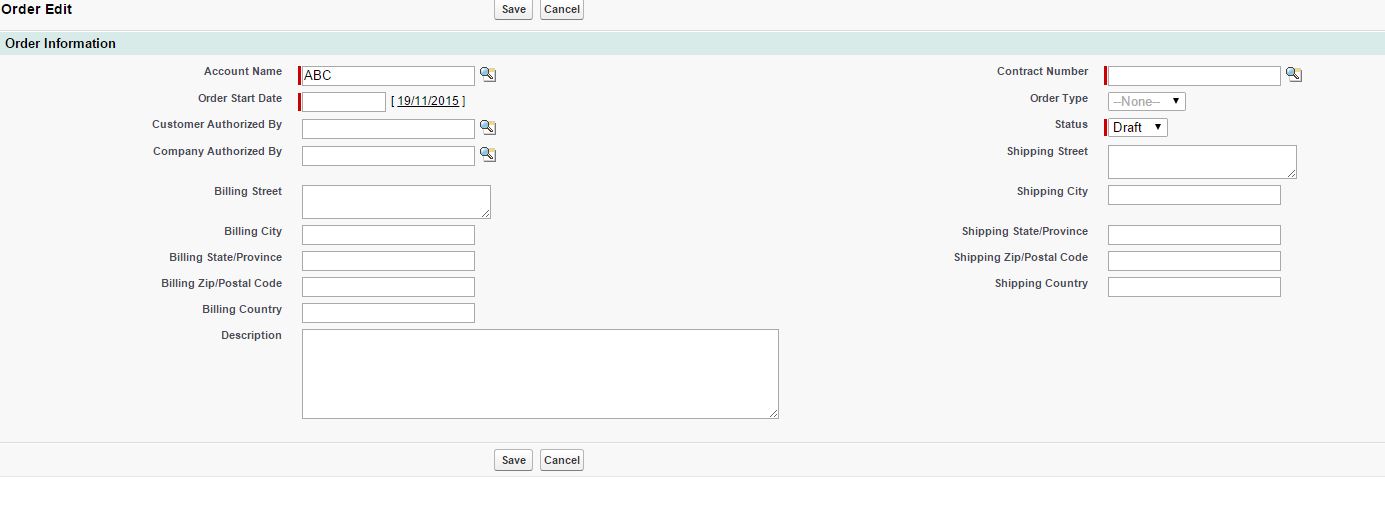Expand the Status dropdown showing Draft
Screen dimensions: 1385x505
(1138, 127)
